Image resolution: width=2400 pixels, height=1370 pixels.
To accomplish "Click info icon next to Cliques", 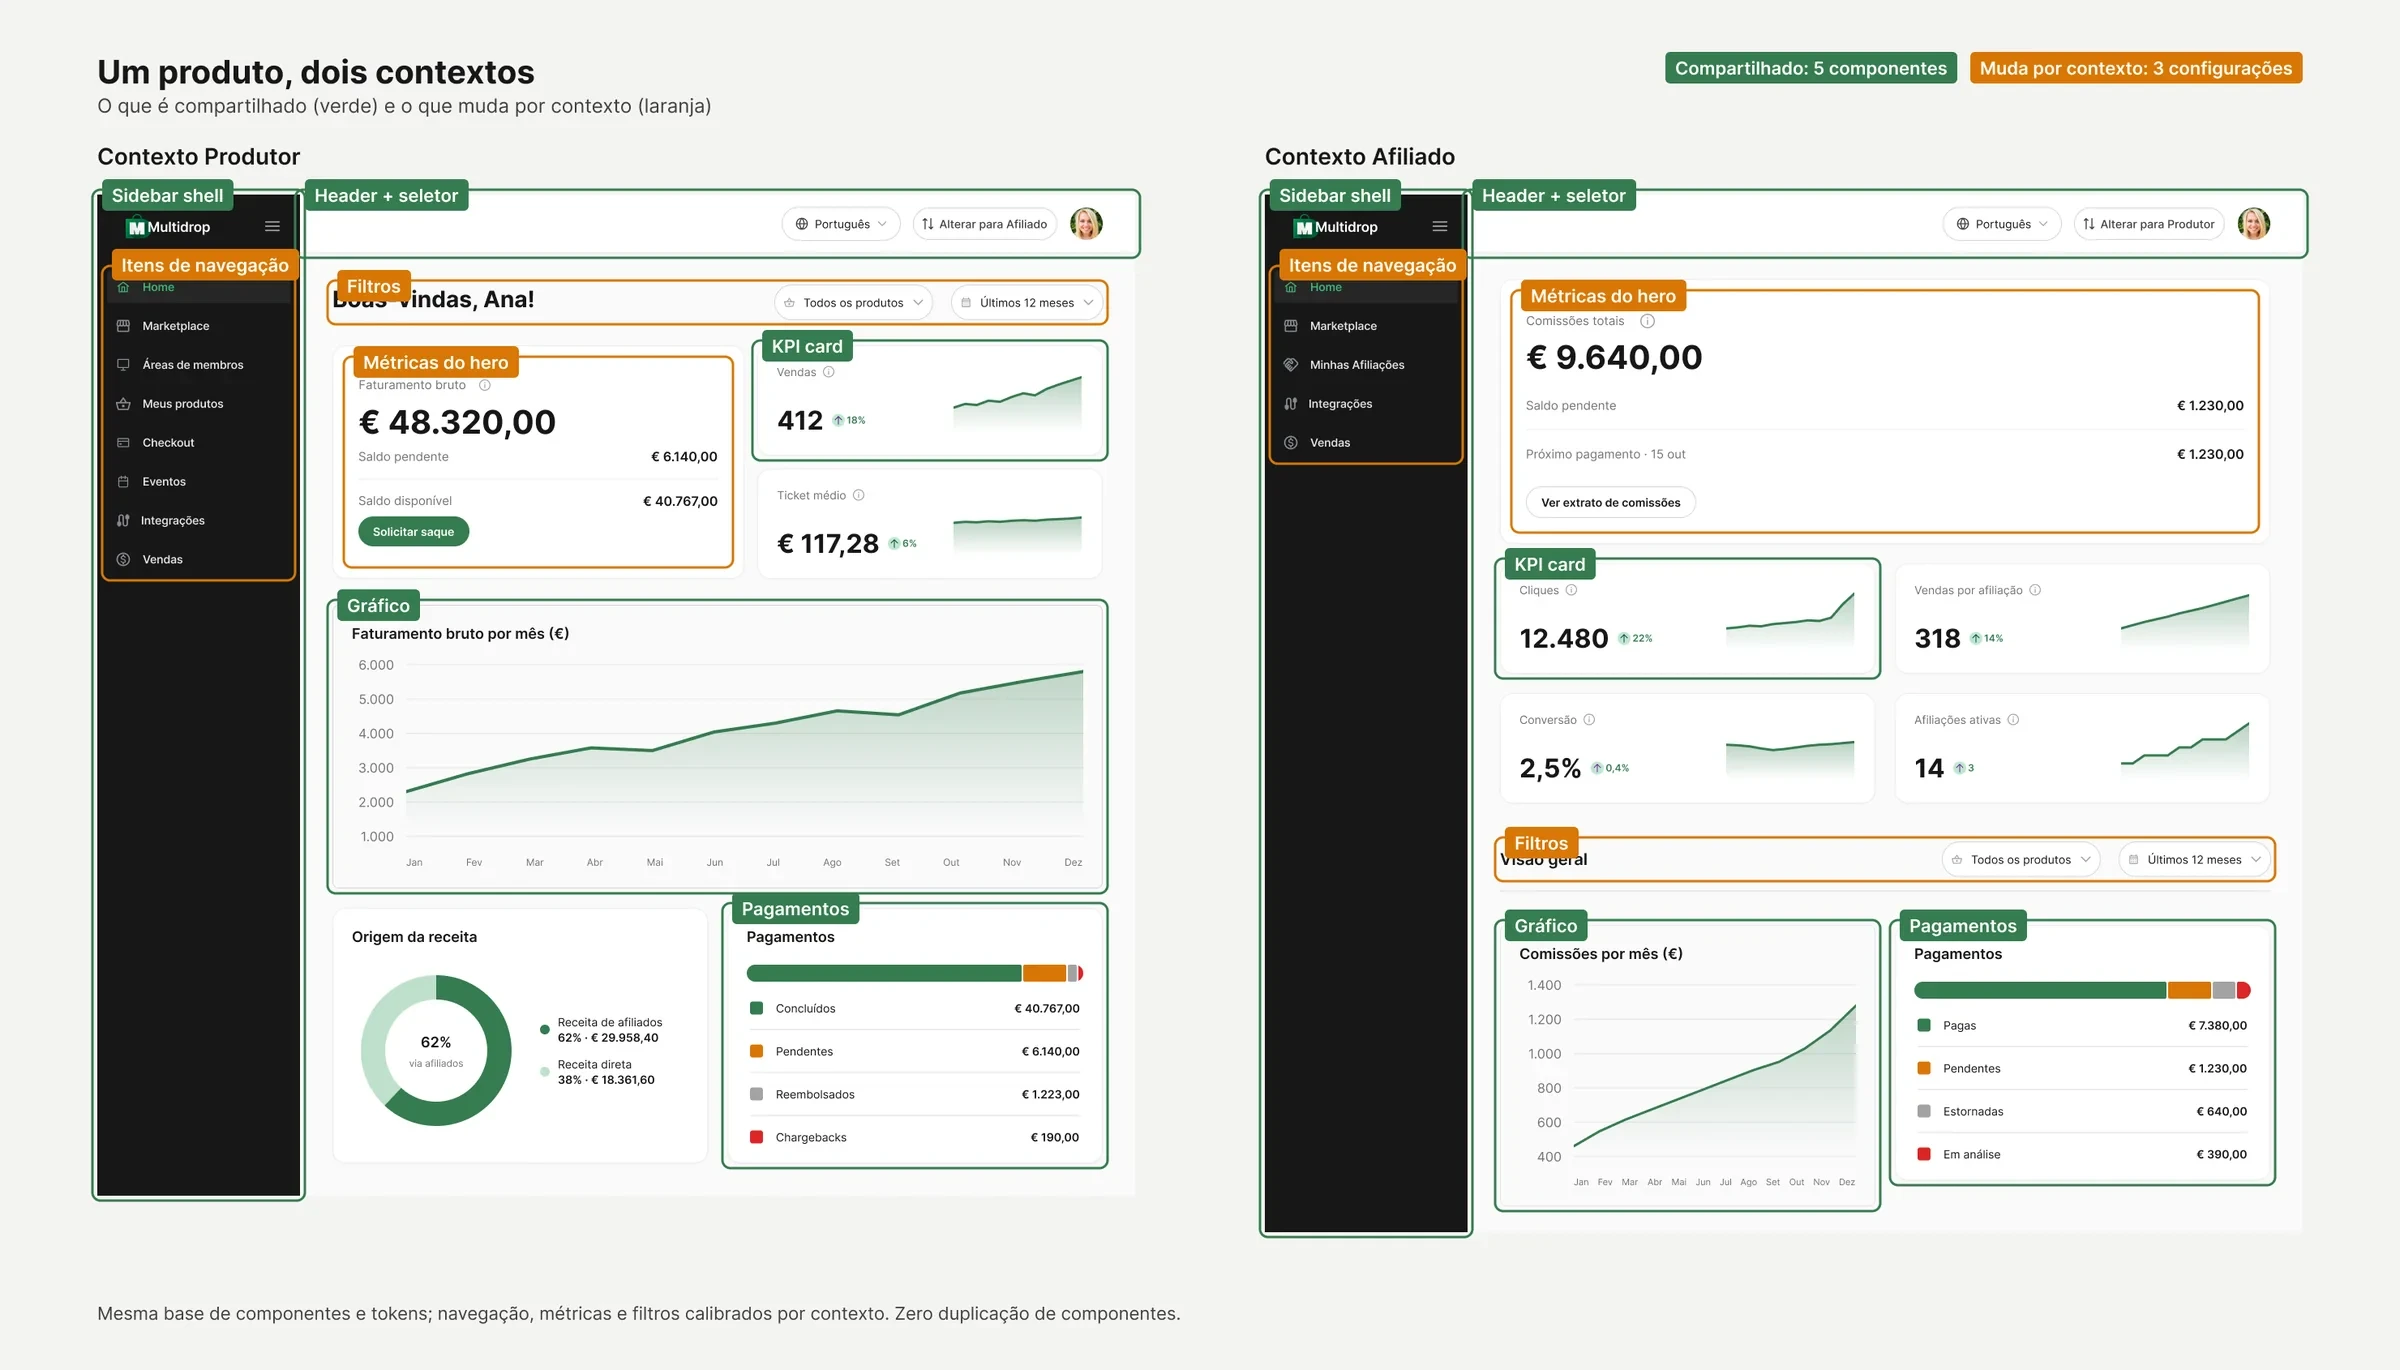I will coord(1572,590).
